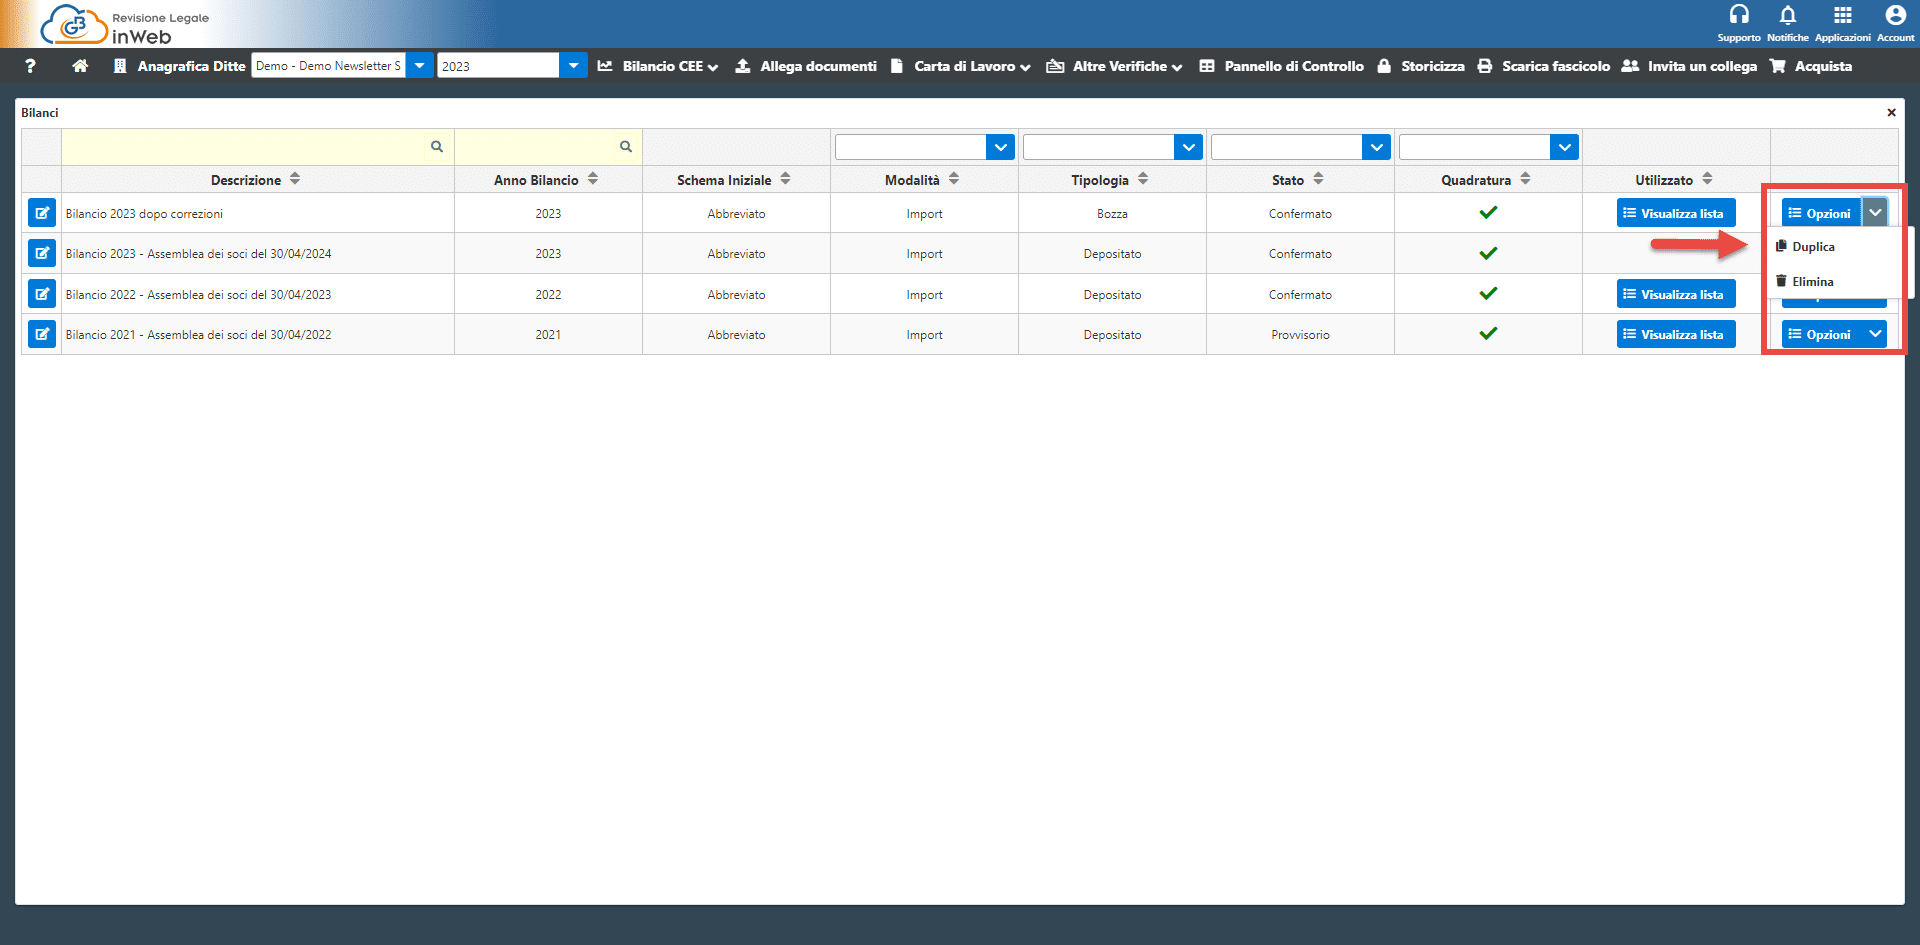This screenshot has height=945, width=1920.
Task: Expand Opzioni arrow for Bilancio 2021 row
Action: tap(1875, 334)
